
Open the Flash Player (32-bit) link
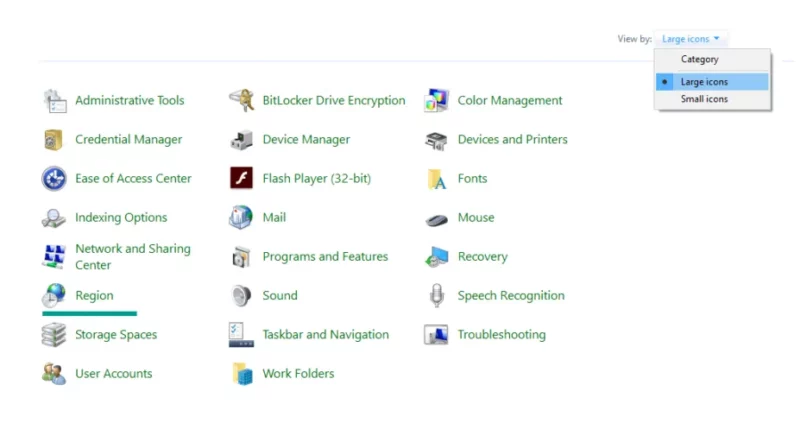[316, 179]
